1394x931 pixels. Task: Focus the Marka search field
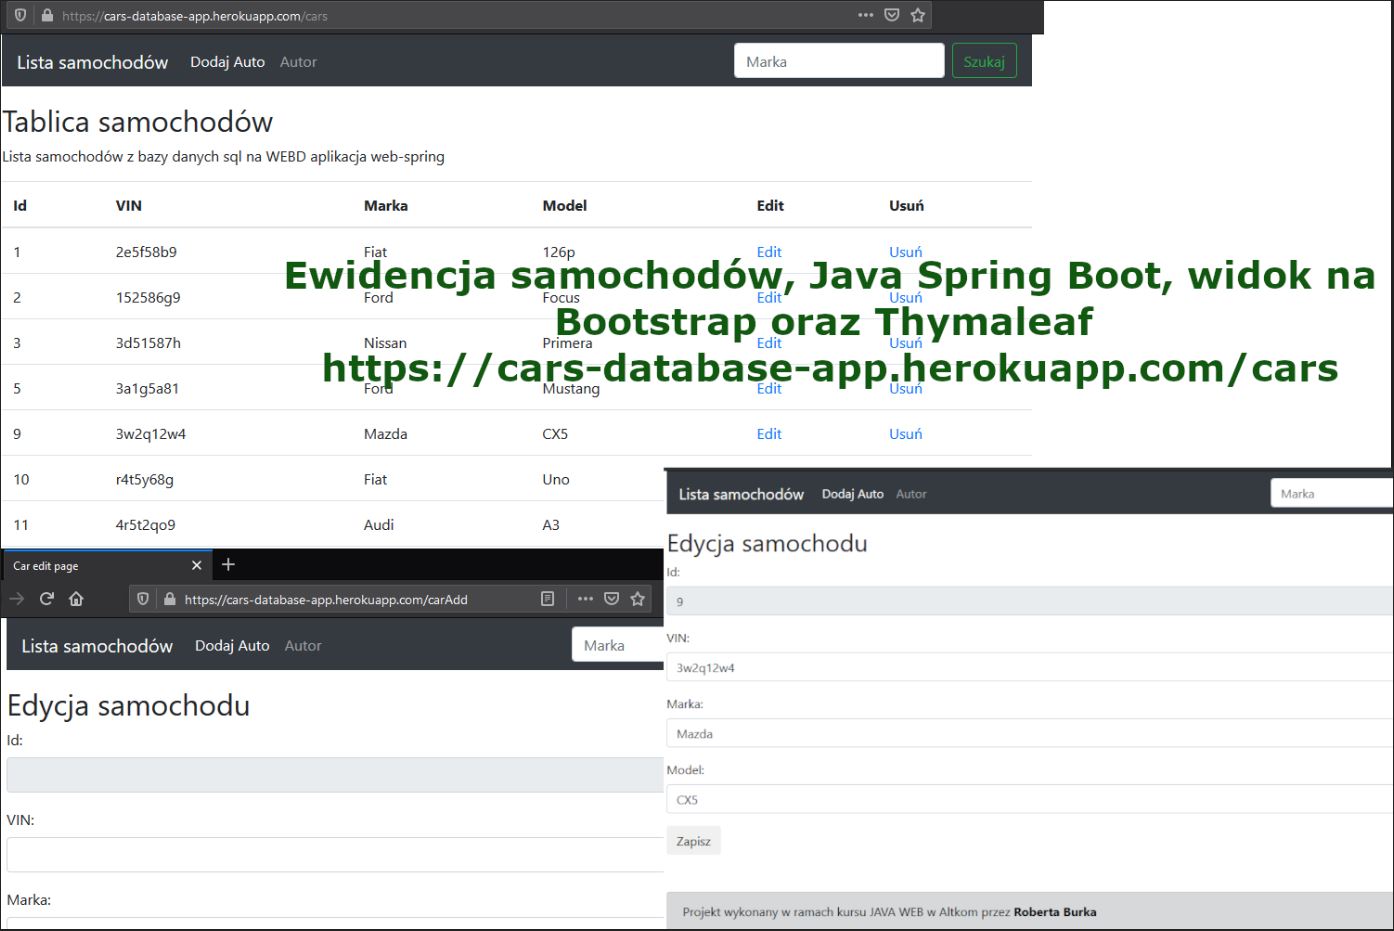pos(839,60)
